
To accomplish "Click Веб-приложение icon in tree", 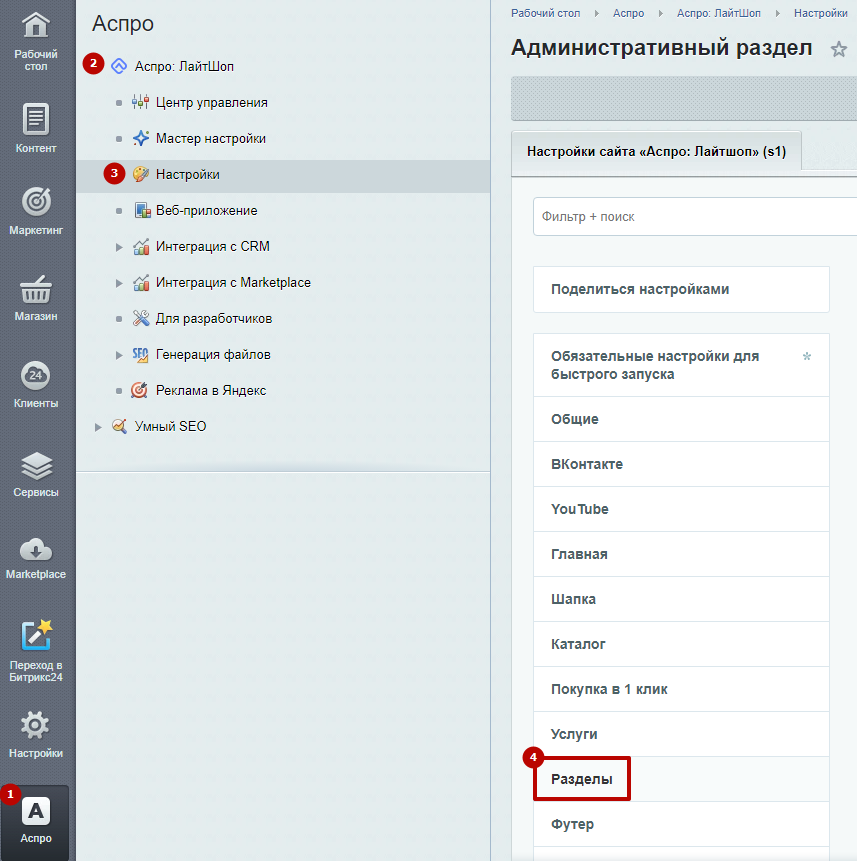I will [142, 210].
